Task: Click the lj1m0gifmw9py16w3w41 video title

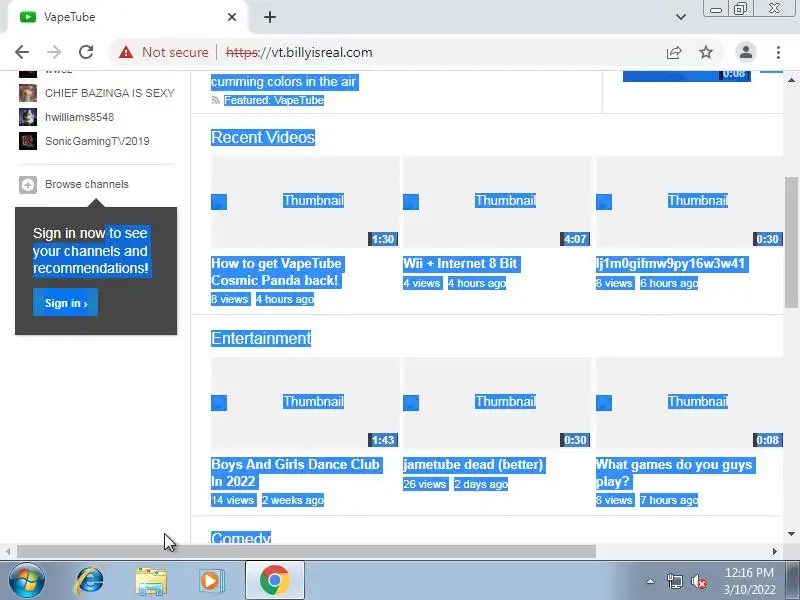Action: (671, 264)
